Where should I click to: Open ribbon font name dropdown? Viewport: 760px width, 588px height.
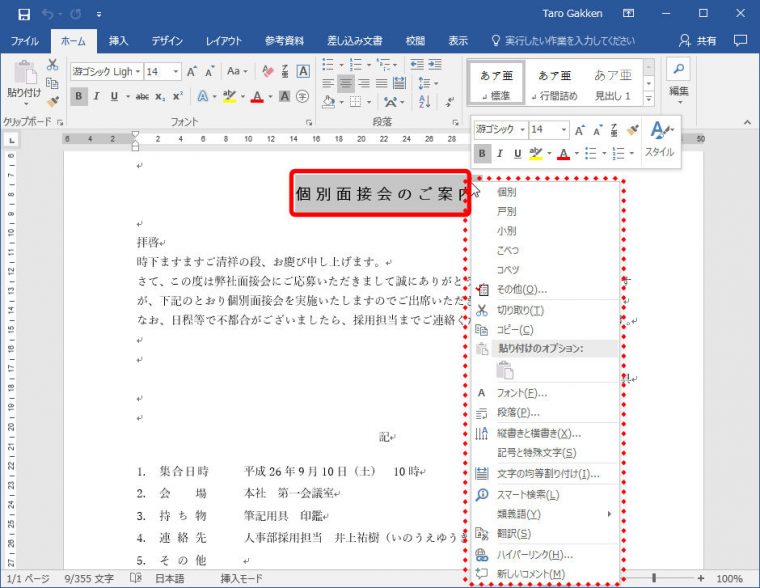pos(138,72)
